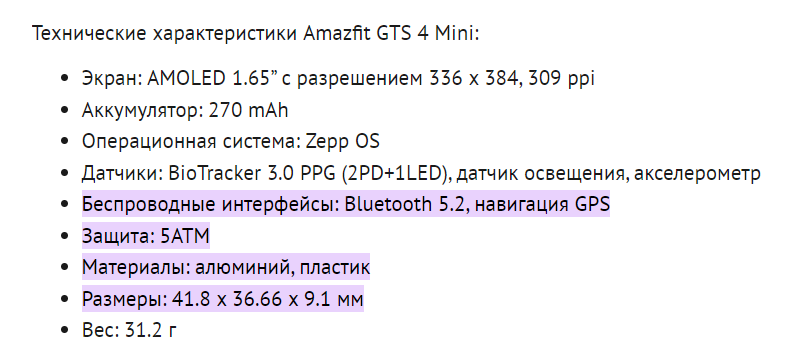Click the heading Технические характеристики Amazfit GTS 4 Mini
Viewport: 797px width, 361px height.
256,35
